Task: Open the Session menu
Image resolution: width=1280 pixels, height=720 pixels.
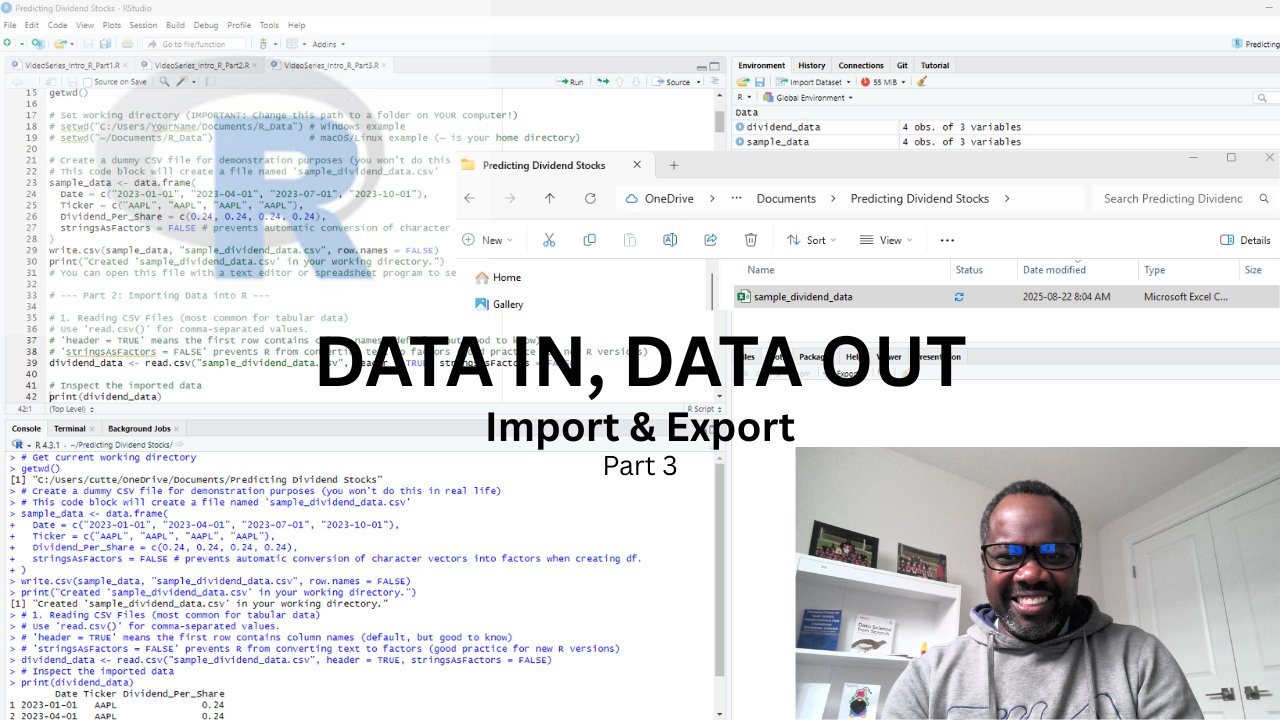Action: pyautogui.click(x=143, y=25)
